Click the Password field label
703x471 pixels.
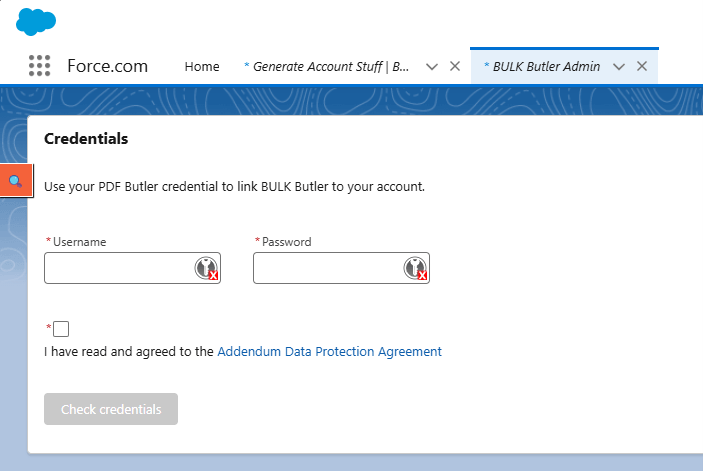click(x=287, y=242)
